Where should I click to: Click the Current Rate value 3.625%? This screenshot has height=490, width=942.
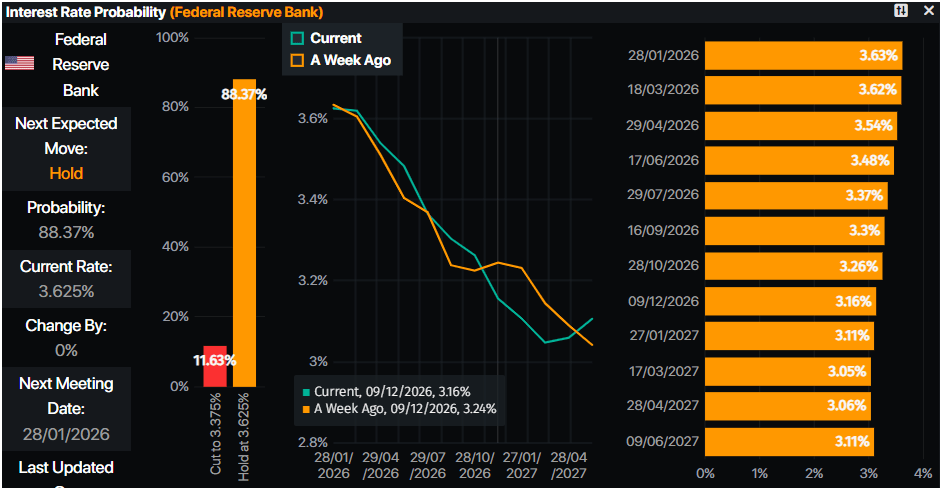[66, 291]
